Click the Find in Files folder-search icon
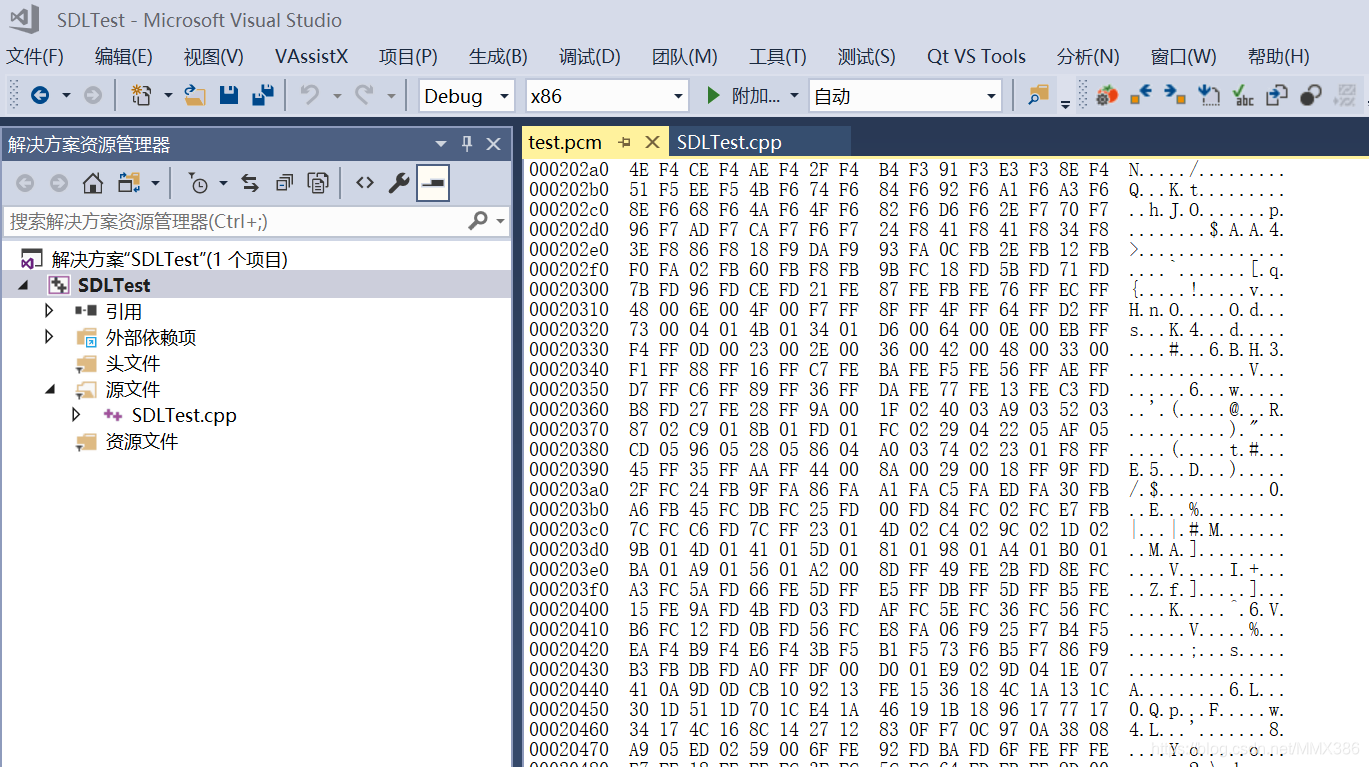The image size is (1369, 767). pos(1039,95)
